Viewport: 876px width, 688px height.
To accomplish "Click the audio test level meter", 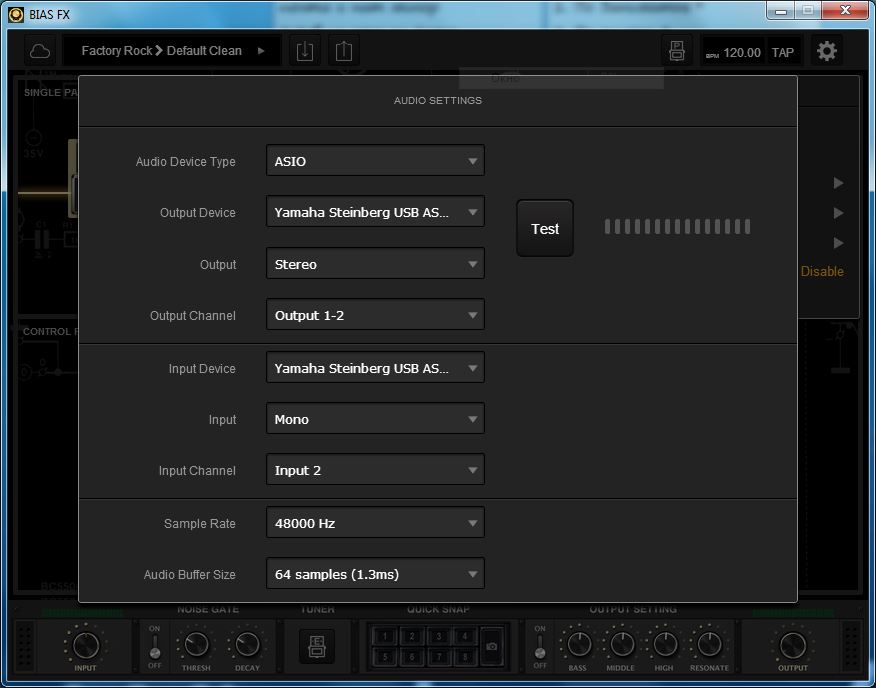I will pyautogui.click(x=677, y=226).
